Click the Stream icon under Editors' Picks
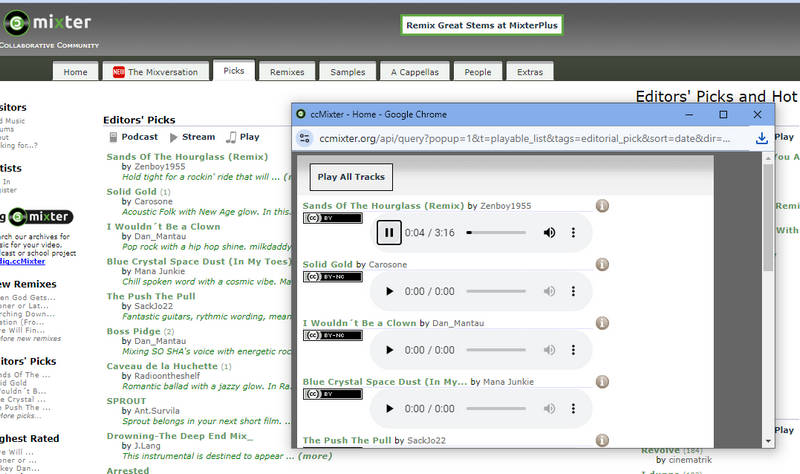The height and width of the screenshot is (474, 800). click(x=174, y=137)
